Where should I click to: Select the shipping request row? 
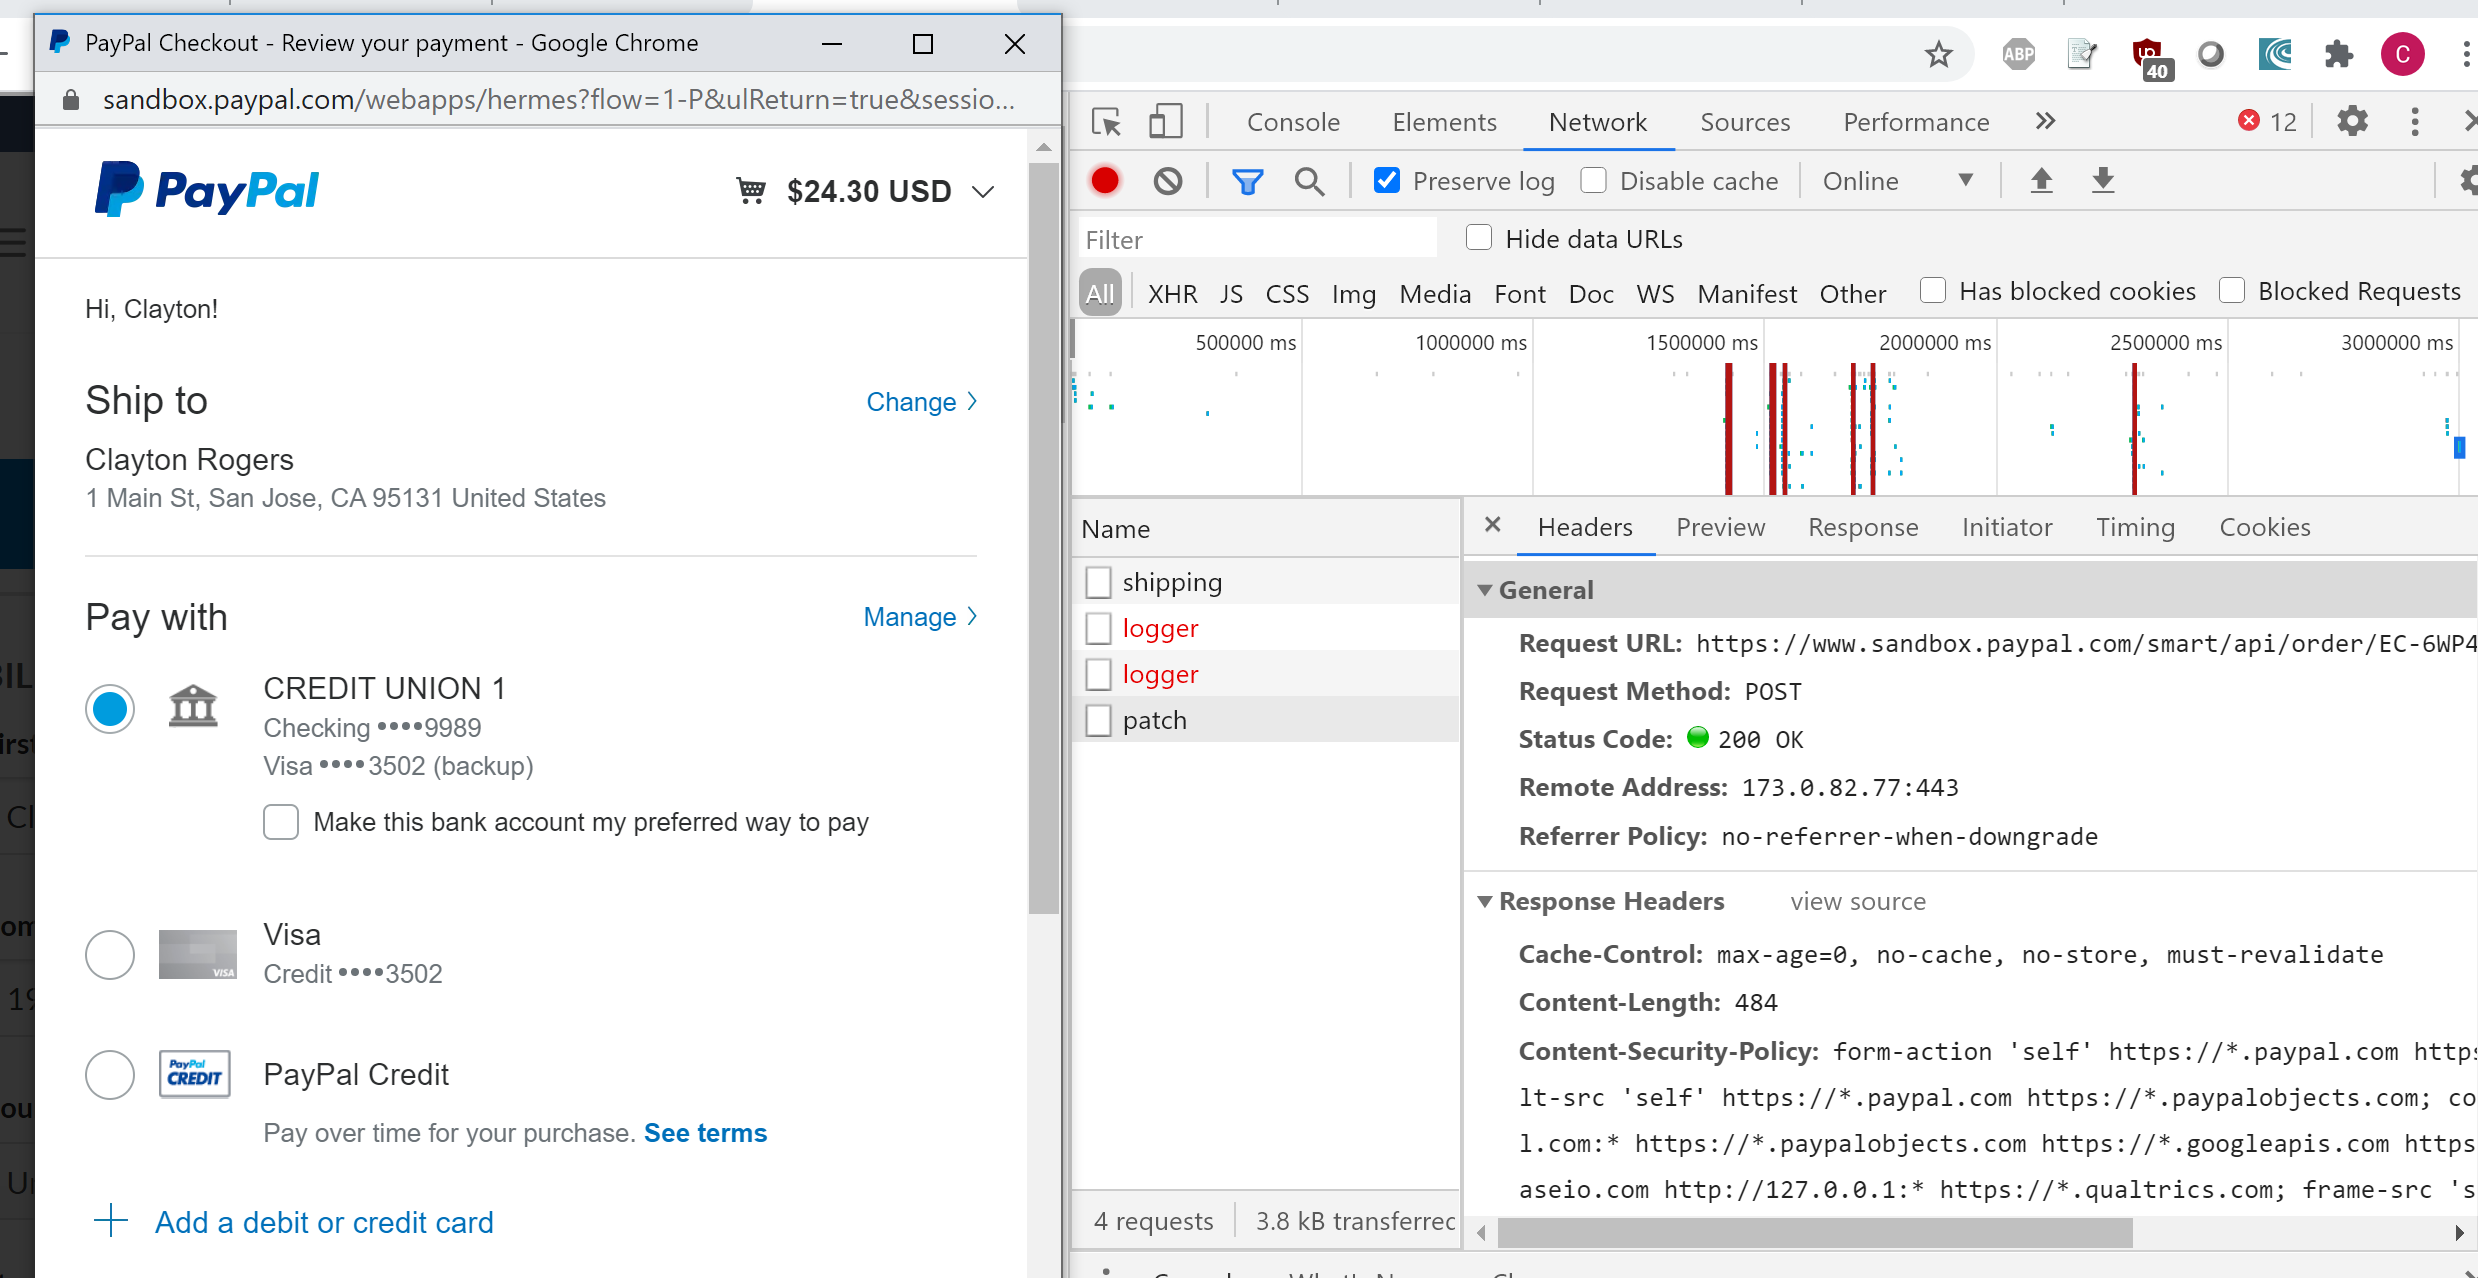point(1268,582)
